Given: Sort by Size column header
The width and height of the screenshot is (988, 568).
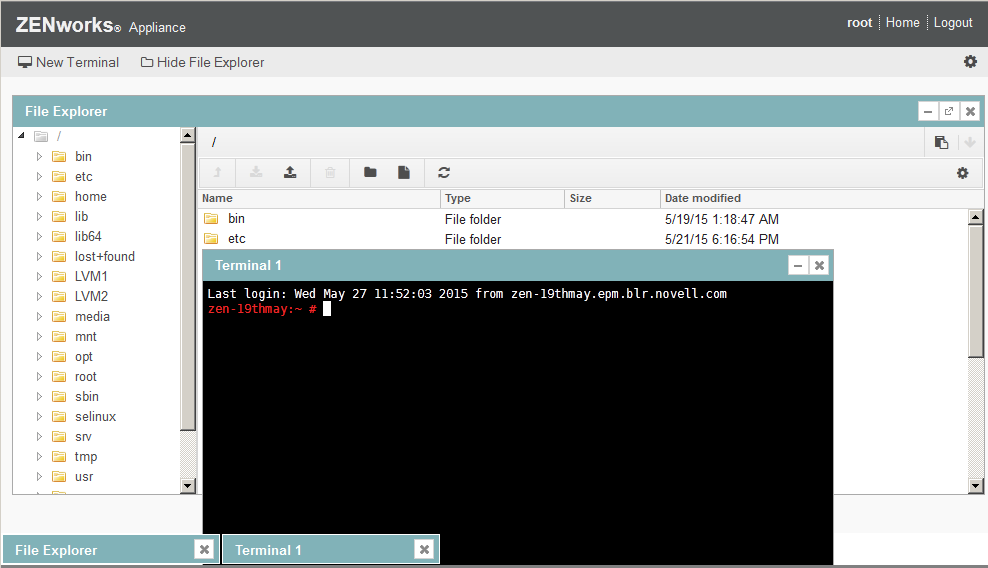Looking at the screenshot, I should pos(612,198).
